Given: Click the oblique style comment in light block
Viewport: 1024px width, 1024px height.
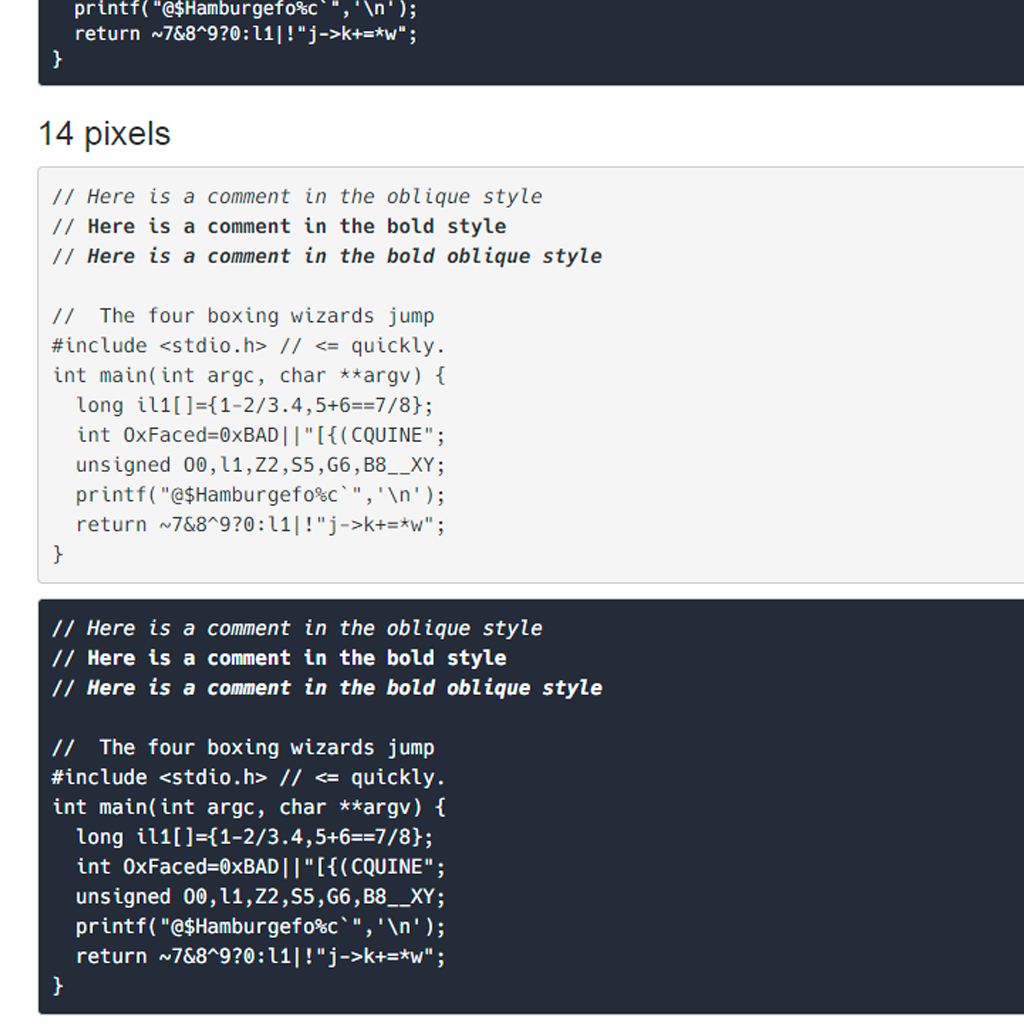Looking at the screenshot, I should pos(297,197).
